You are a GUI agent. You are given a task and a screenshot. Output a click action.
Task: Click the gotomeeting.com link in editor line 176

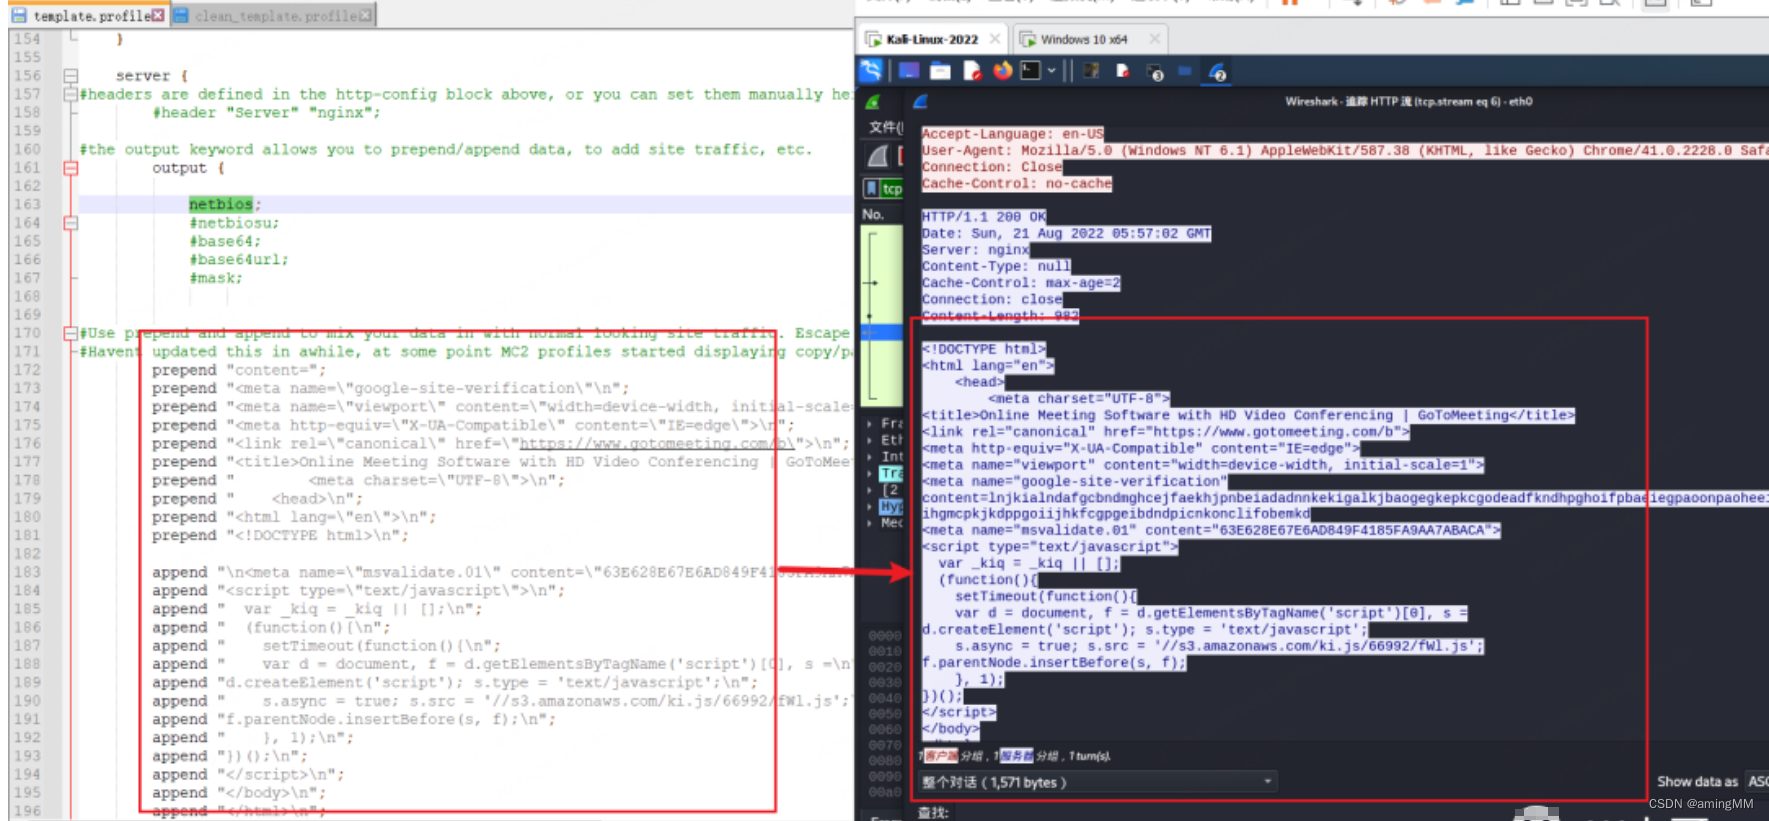coord(656,443)
